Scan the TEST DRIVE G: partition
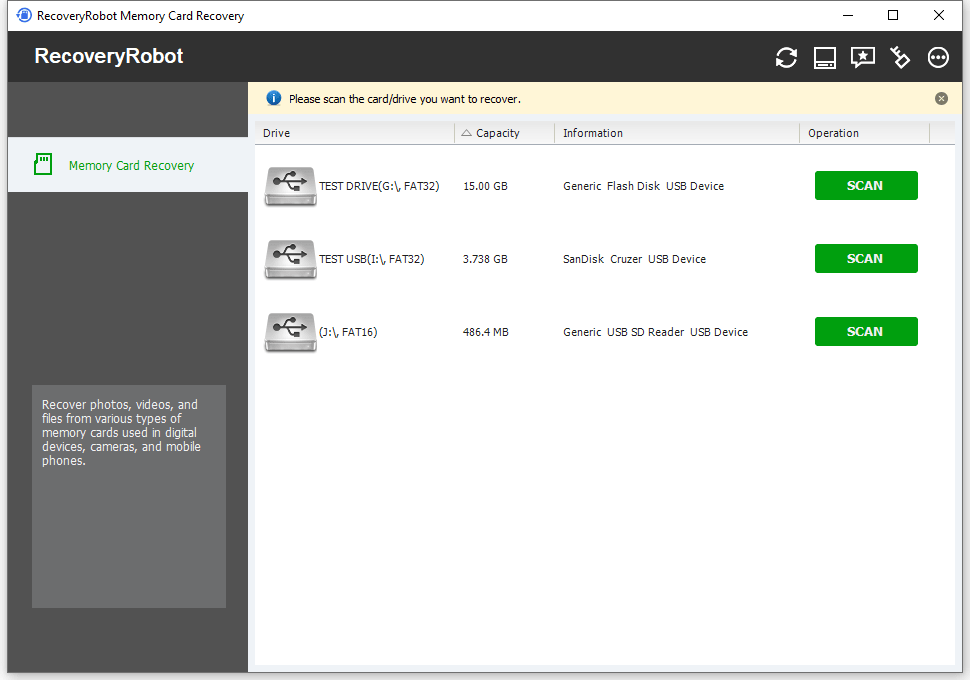The width and height of the screenshot is (970, 680). coord(866,185)
